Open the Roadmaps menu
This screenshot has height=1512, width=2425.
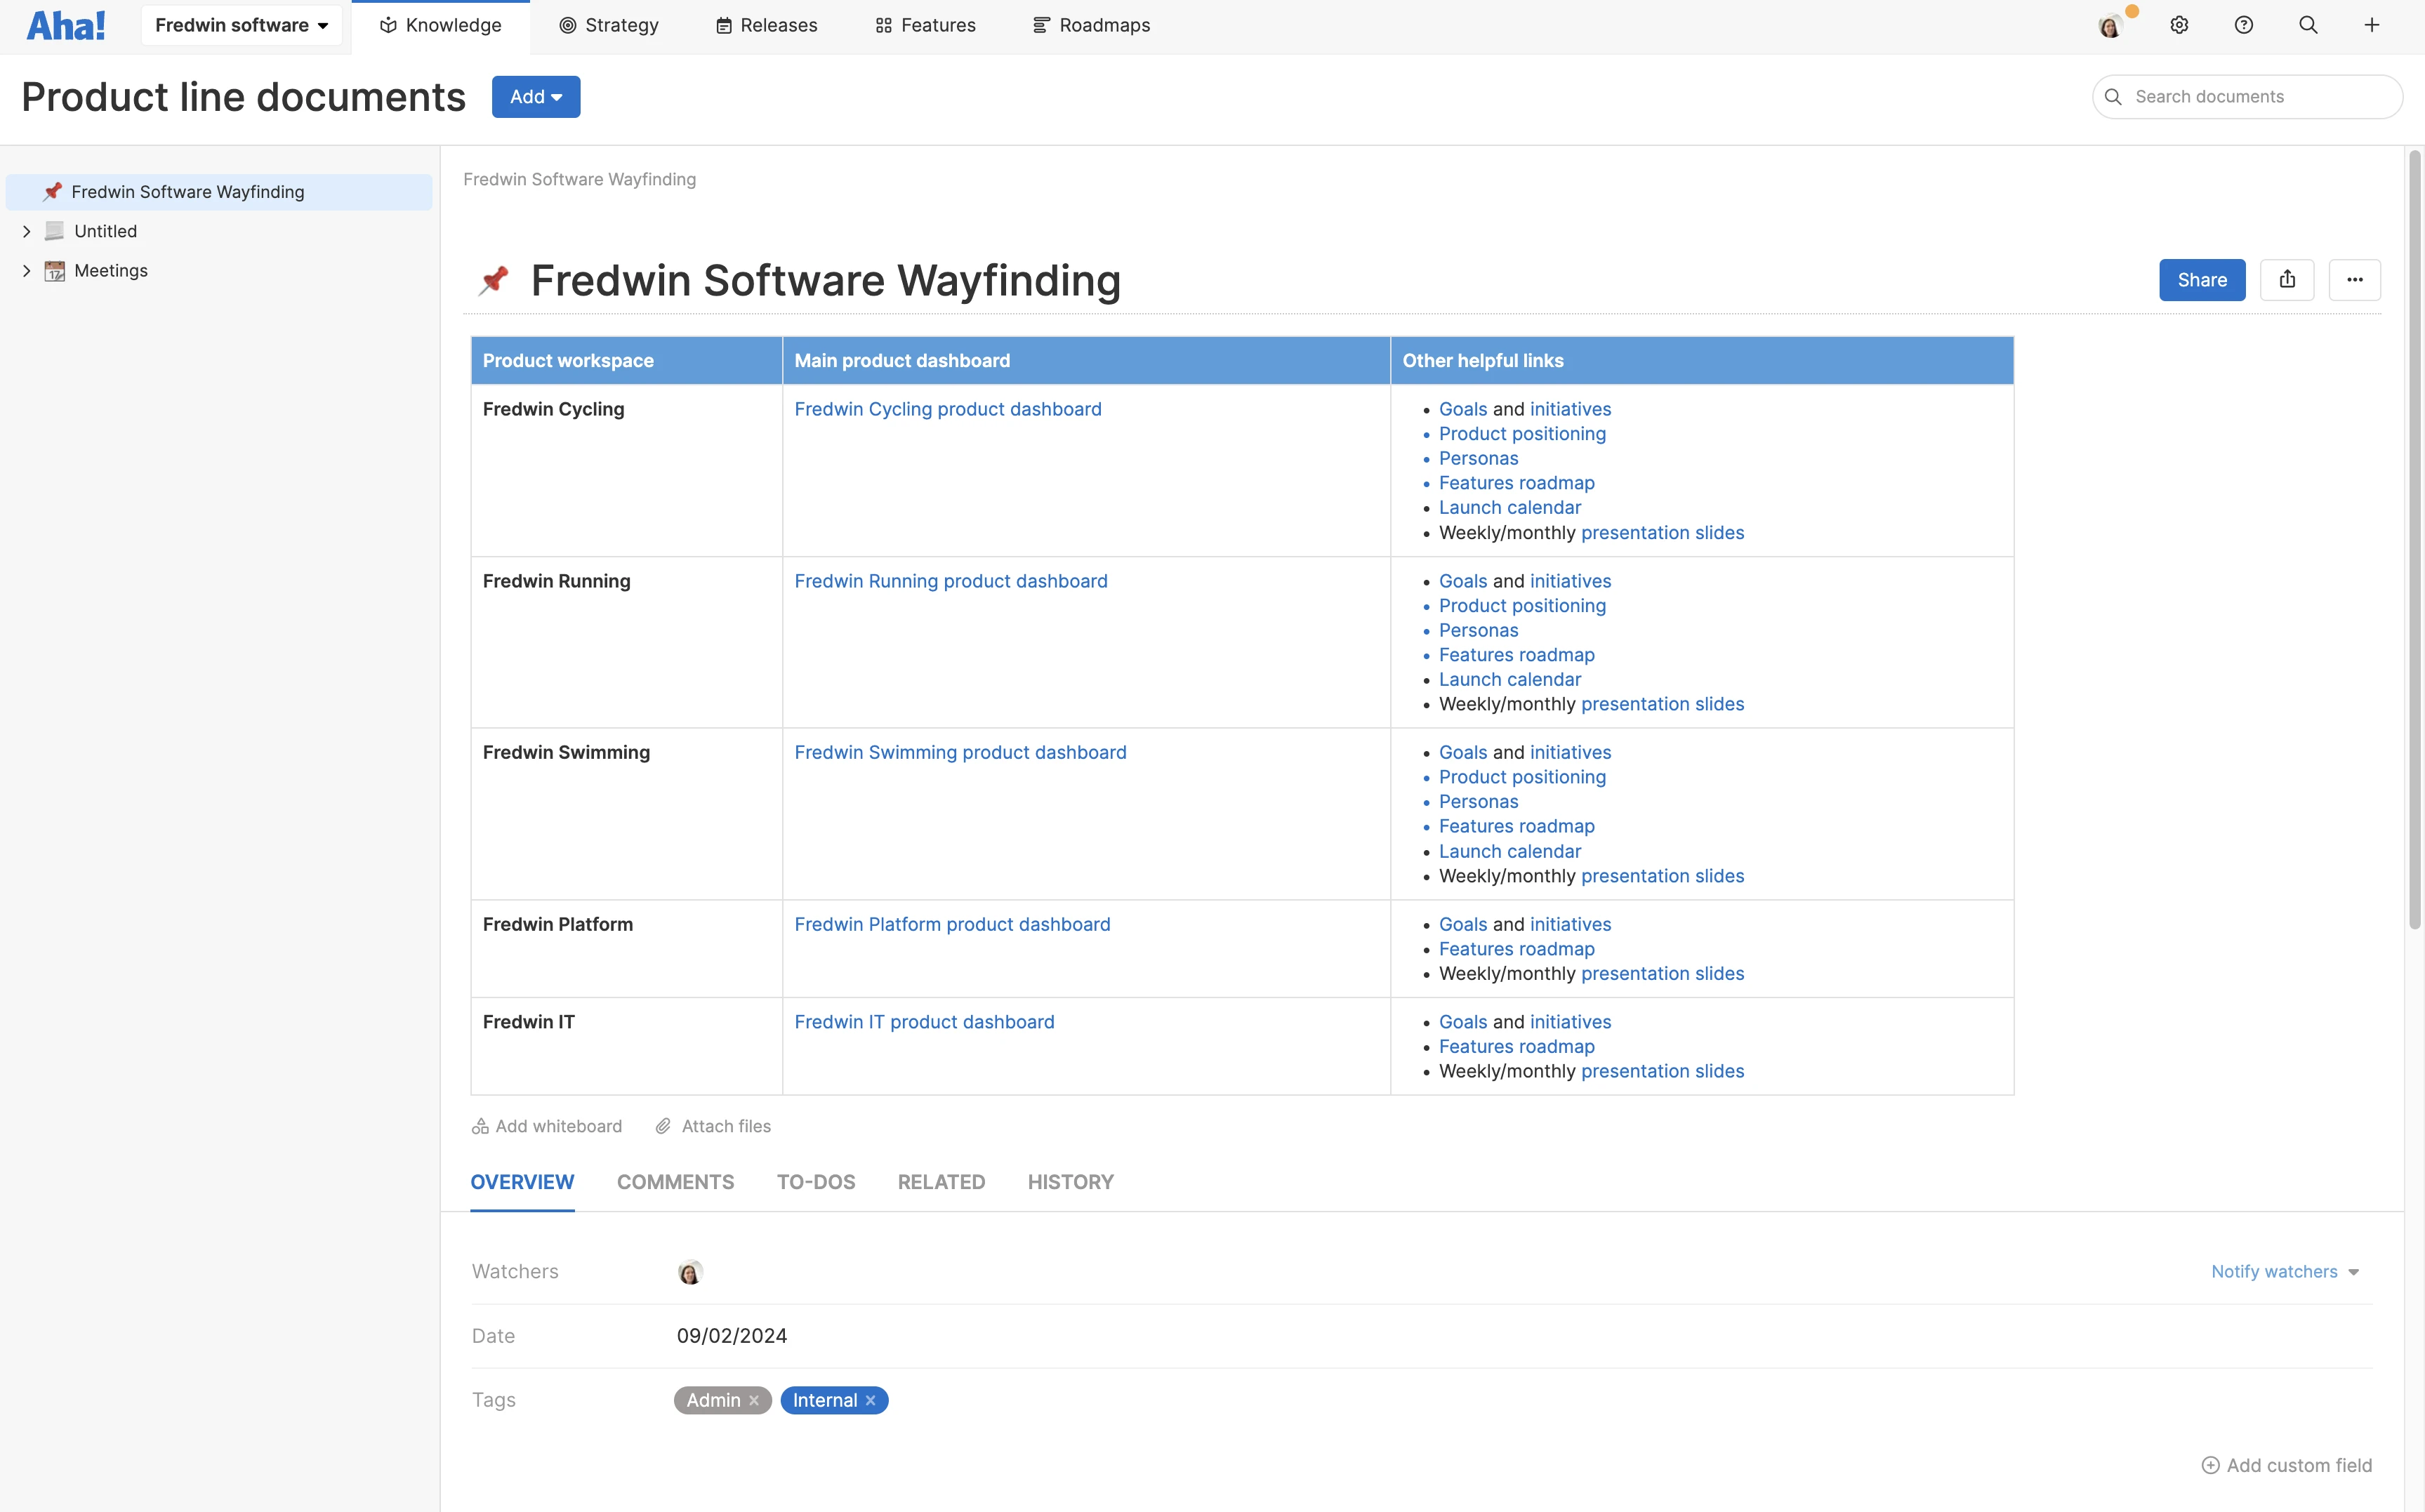click(x=1091, y=25)
